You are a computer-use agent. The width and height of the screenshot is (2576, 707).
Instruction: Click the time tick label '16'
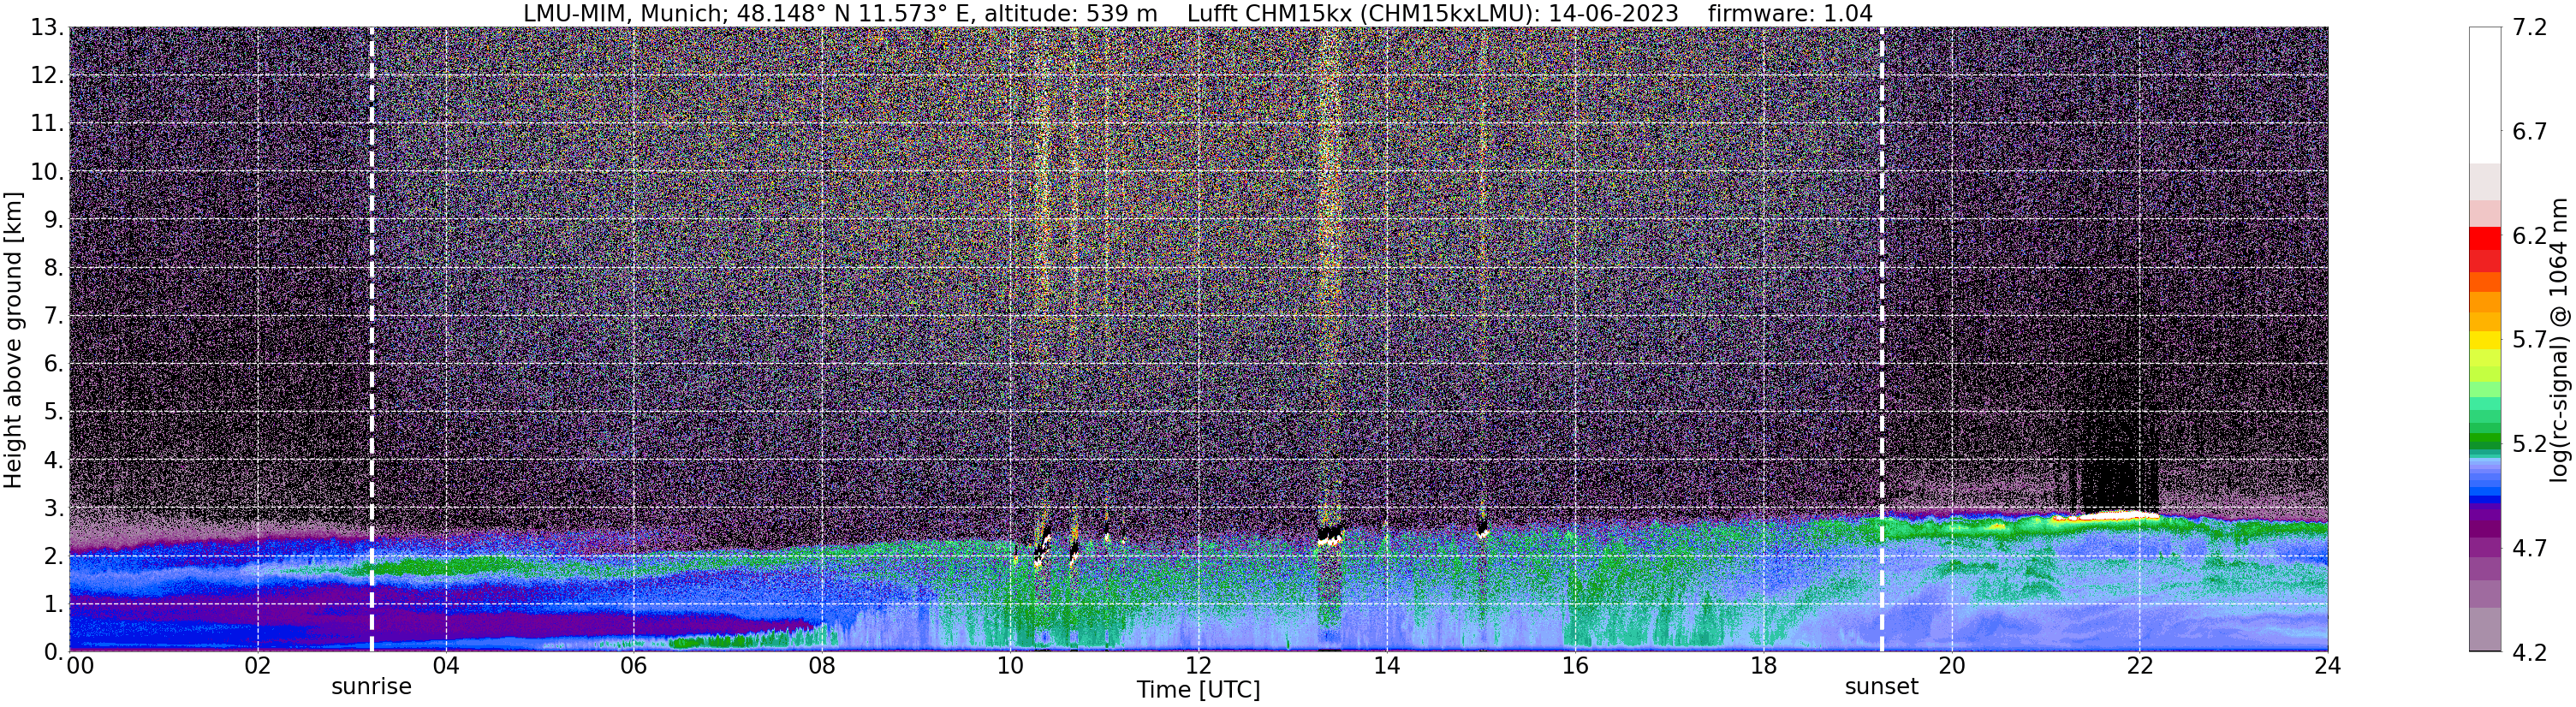(x=1575, y=666)
